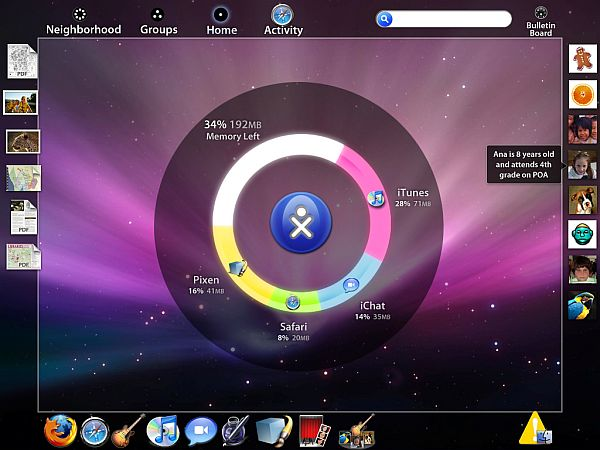This screenshot has height=450, width=600.
Task: Click the "Pixen" memory label
Action: coord(206,280)
